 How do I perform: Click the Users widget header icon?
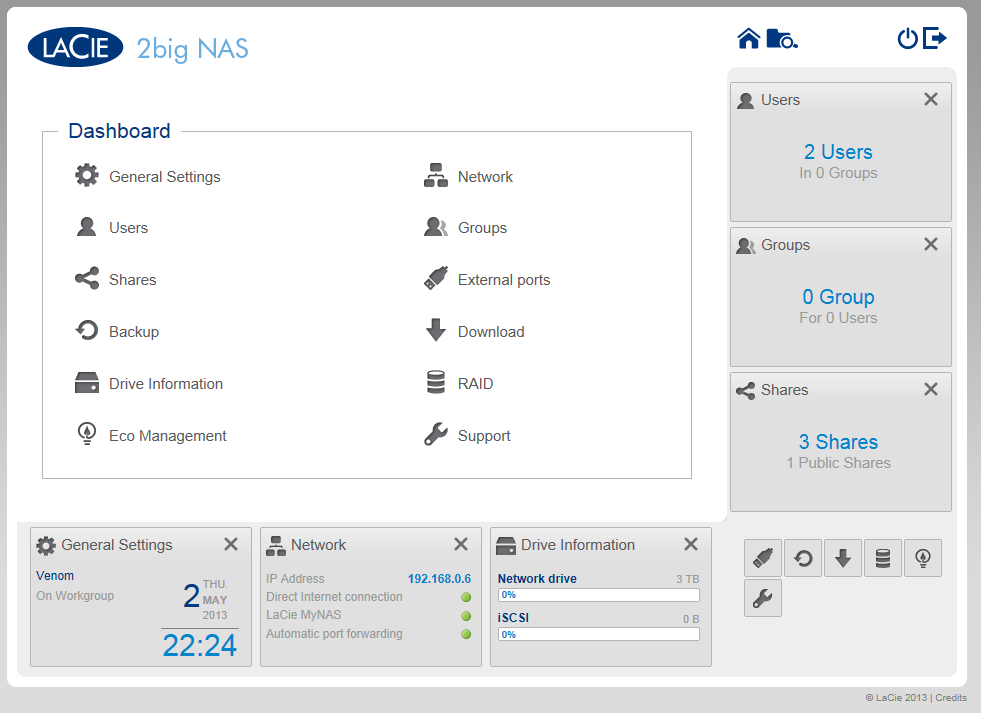pos(746,100)
